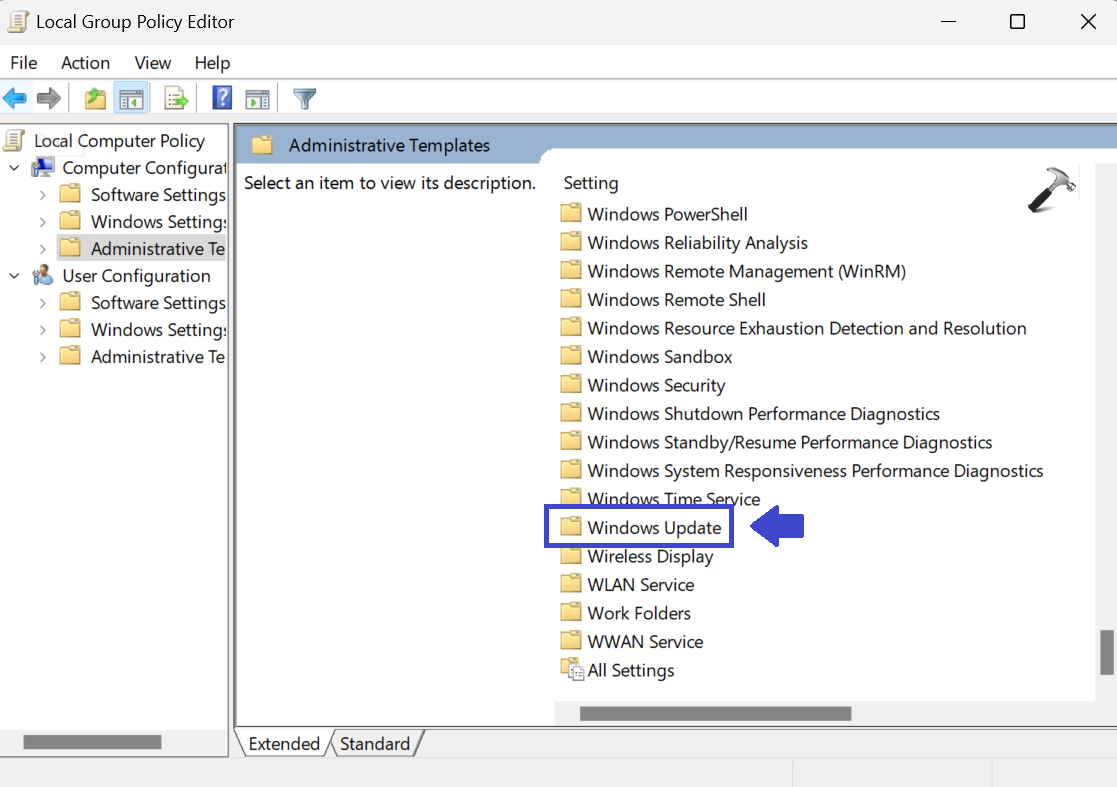Expand Administrative Templates under User Configuration
Screen dimensions: 1117x787
[42, 357]
